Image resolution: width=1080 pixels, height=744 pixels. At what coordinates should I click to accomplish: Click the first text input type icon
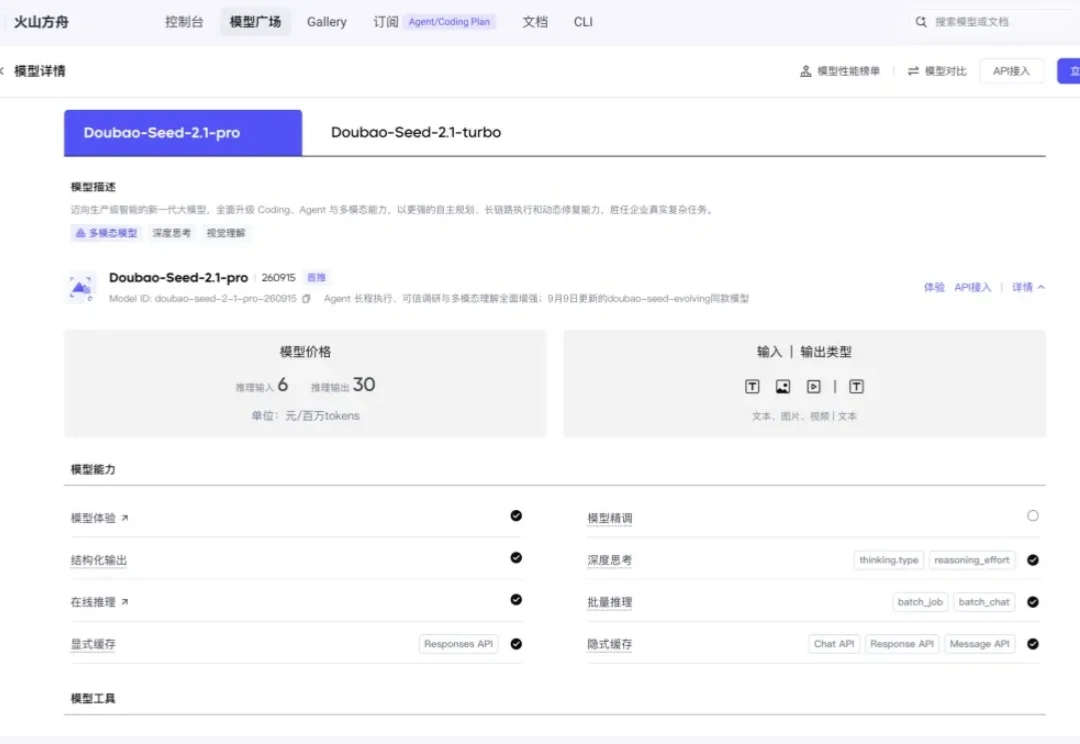click(x=752, y=386)
